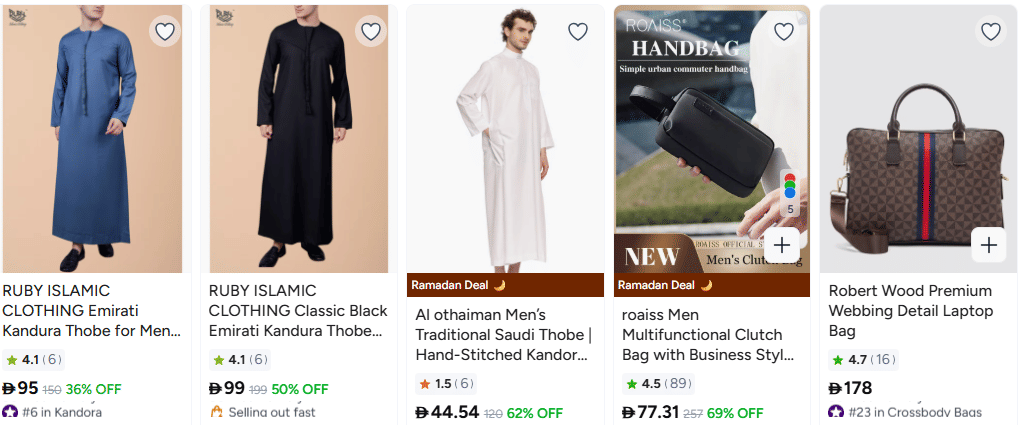This screenshot has width=1019, height=425.
Task: View the white Saudi Thobe photo
Action: tap(504, 140)
